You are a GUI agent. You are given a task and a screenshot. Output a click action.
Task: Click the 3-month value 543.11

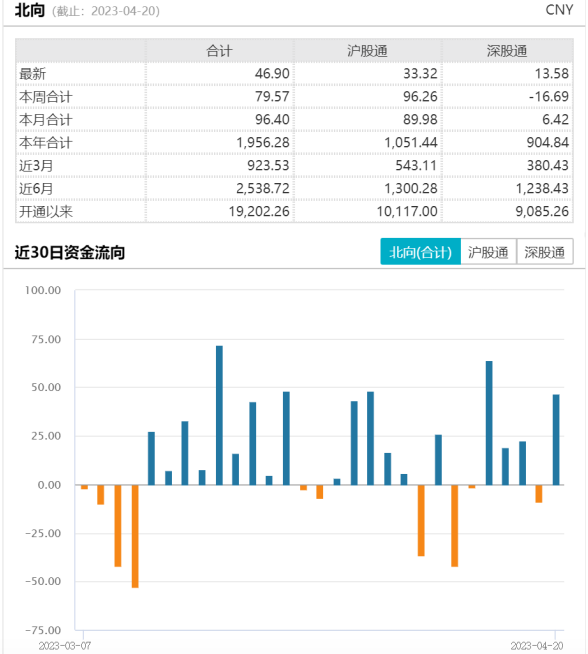pos(416,166)
